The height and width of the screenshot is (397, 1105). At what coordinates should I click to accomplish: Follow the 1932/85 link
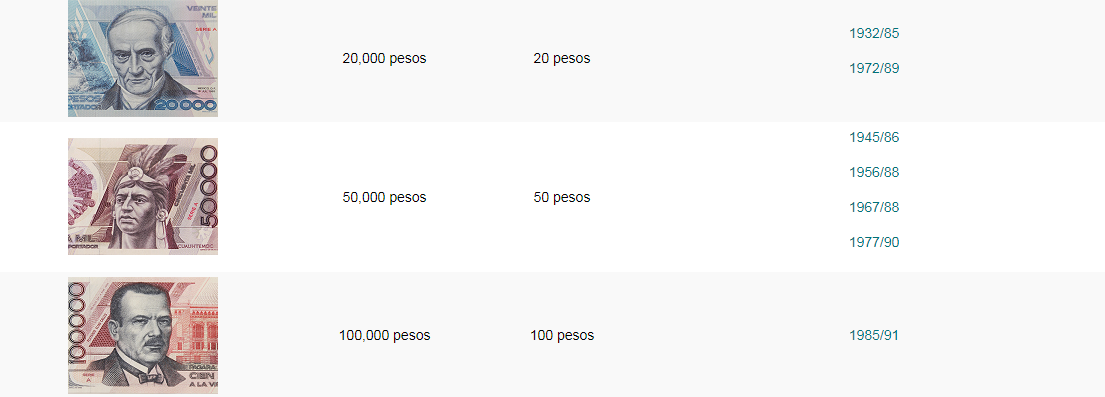tap(874, 33)
